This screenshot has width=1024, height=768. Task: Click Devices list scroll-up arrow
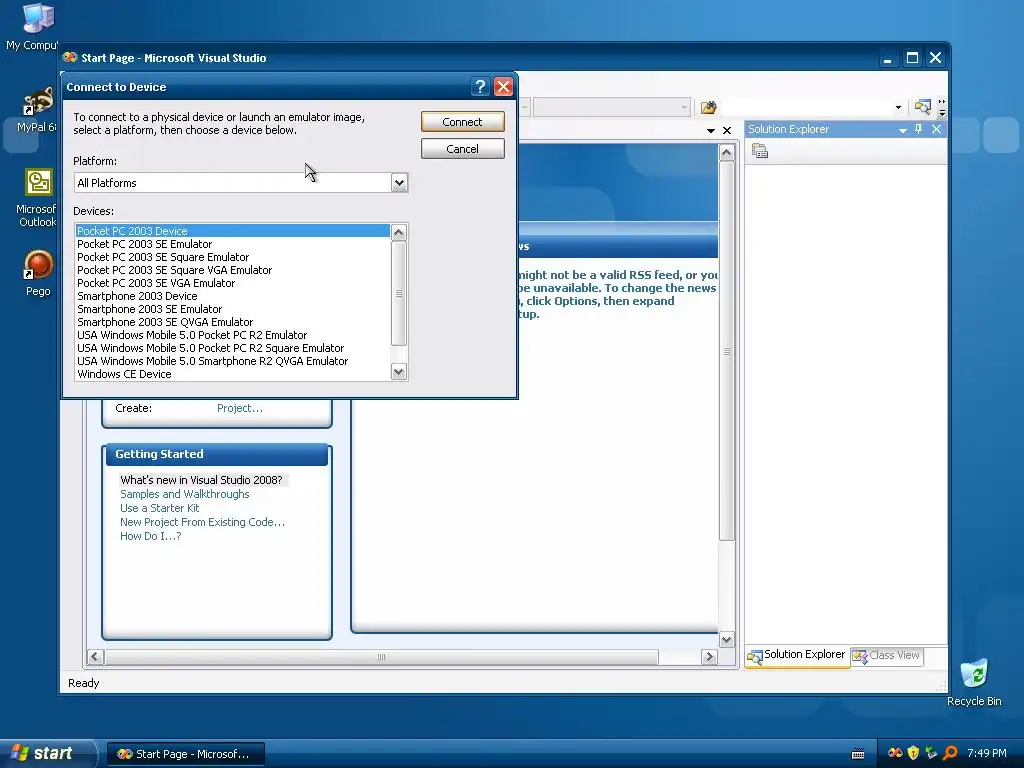398,232
